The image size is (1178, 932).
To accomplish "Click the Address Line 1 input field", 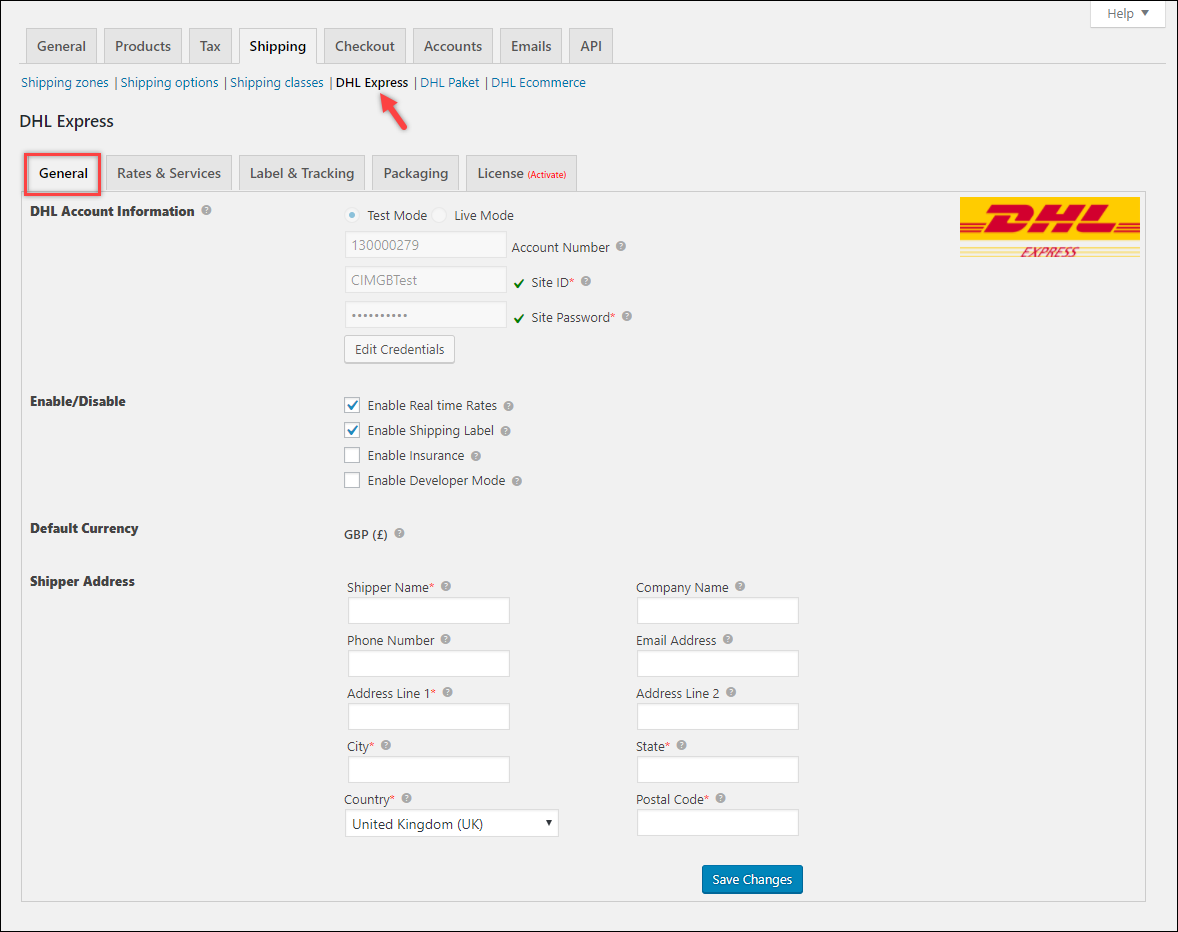I will (x=429, y=716).
